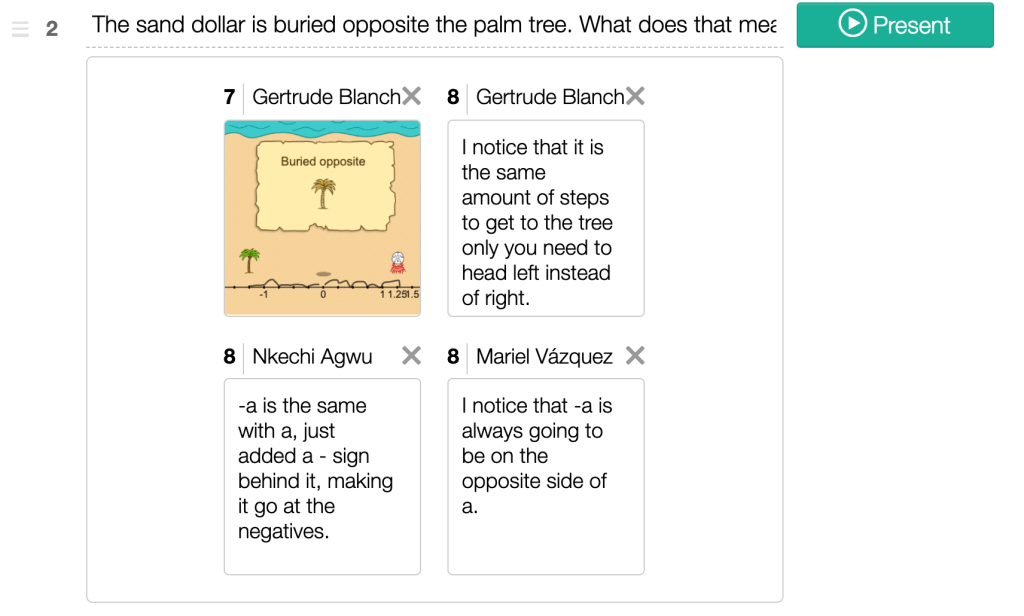Click the collection item number 2
This screenshot has width=1024, height=616.
[x=52, y=29]
